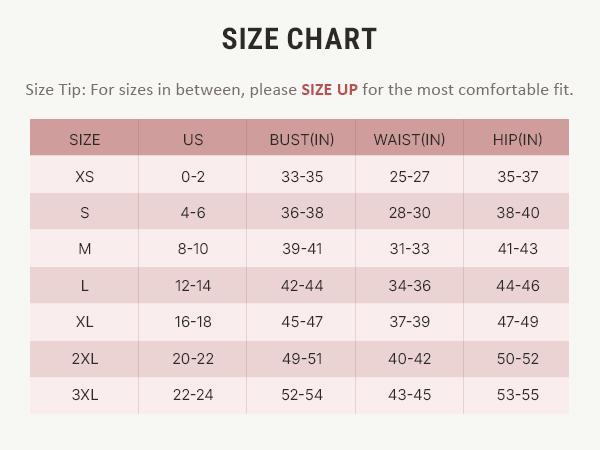Click waist measurement 25-27
Viewport: 600px width, 450px height.
point(409,177)
